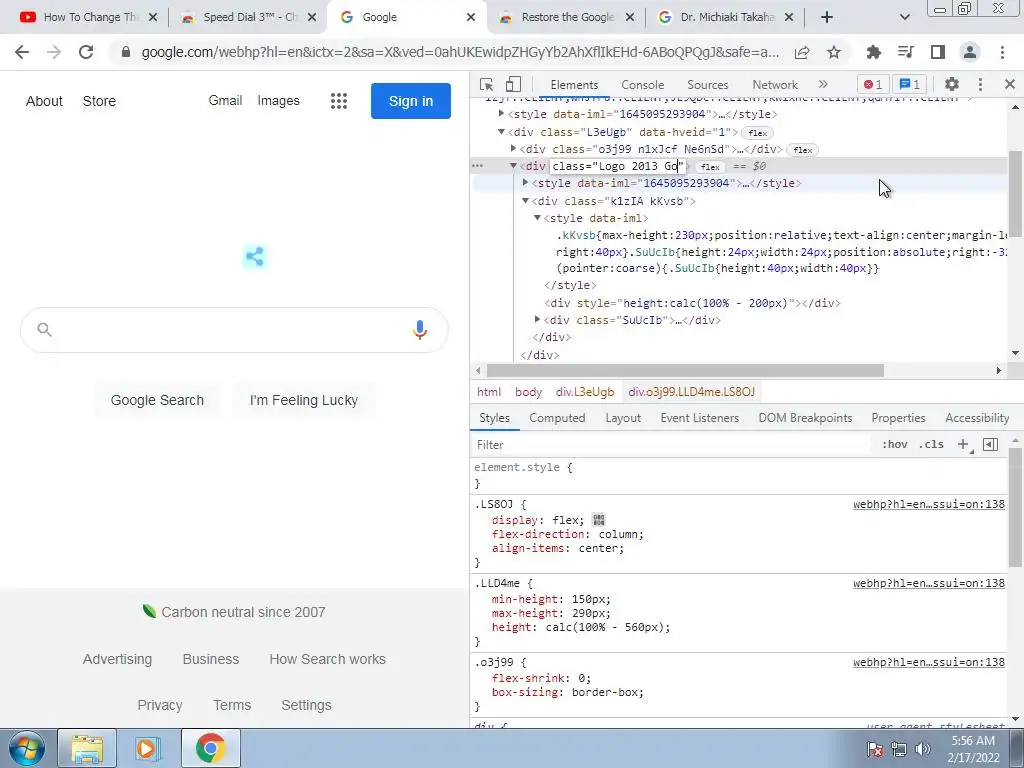Switch to the Network tab
1024x768 pixels.
click(x=775, y=84)
